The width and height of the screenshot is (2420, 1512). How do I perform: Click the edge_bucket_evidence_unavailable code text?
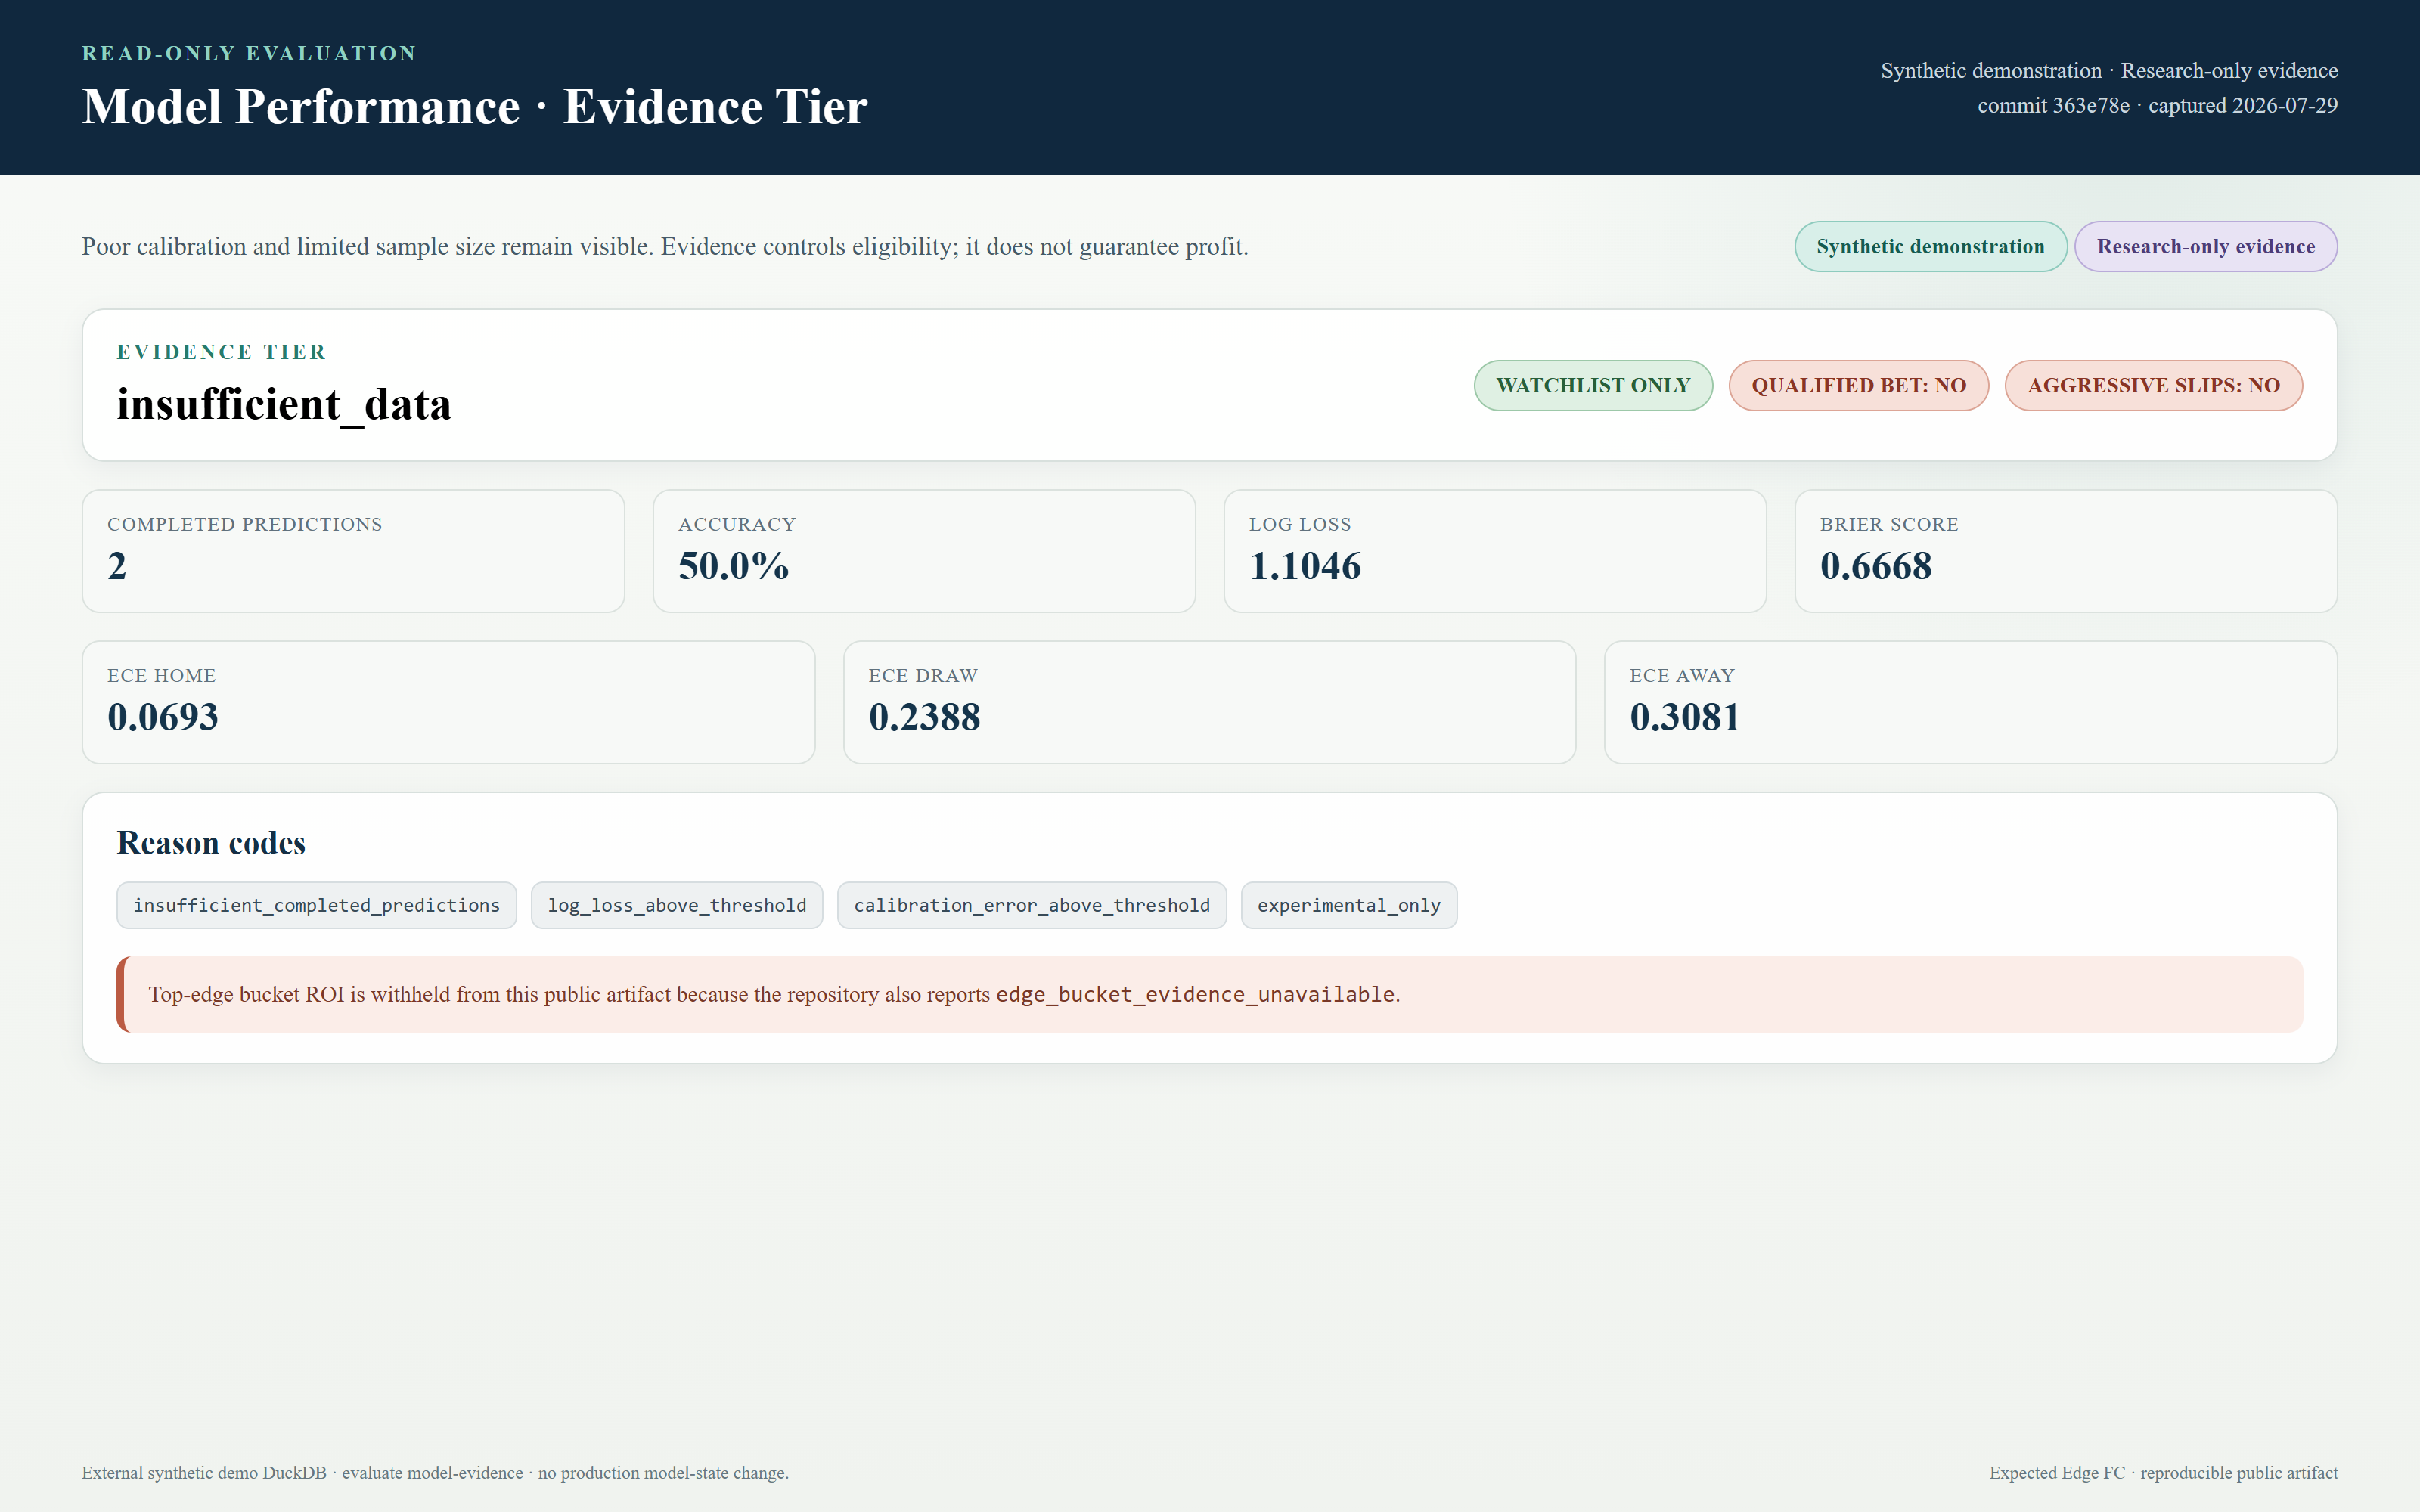(1195, 994)
